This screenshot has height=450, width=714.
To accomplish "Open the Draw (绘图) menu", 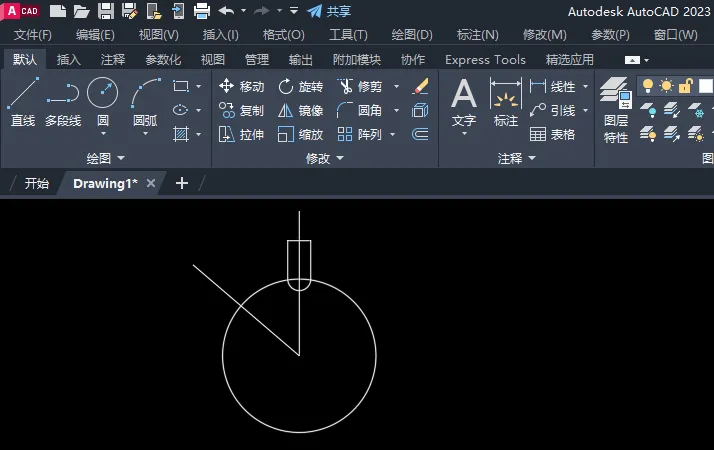I will [412, 35].
